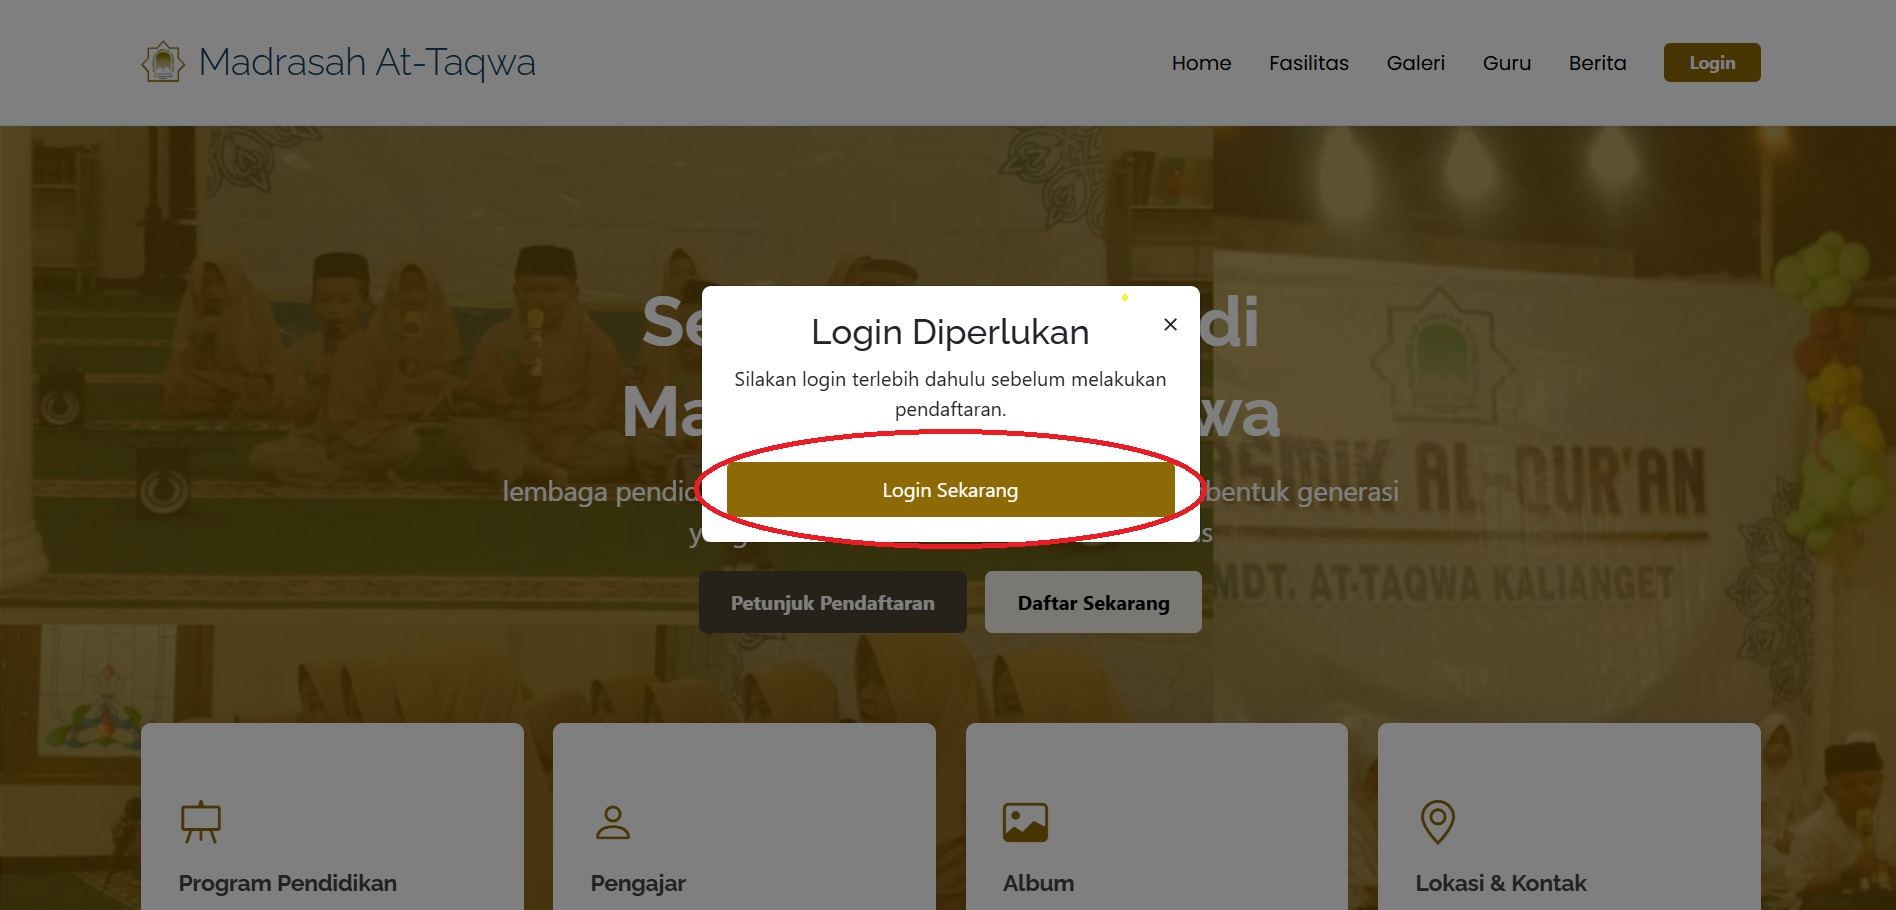
Task: Go to the Home menu item
Action: click(x=1201, y=63)
